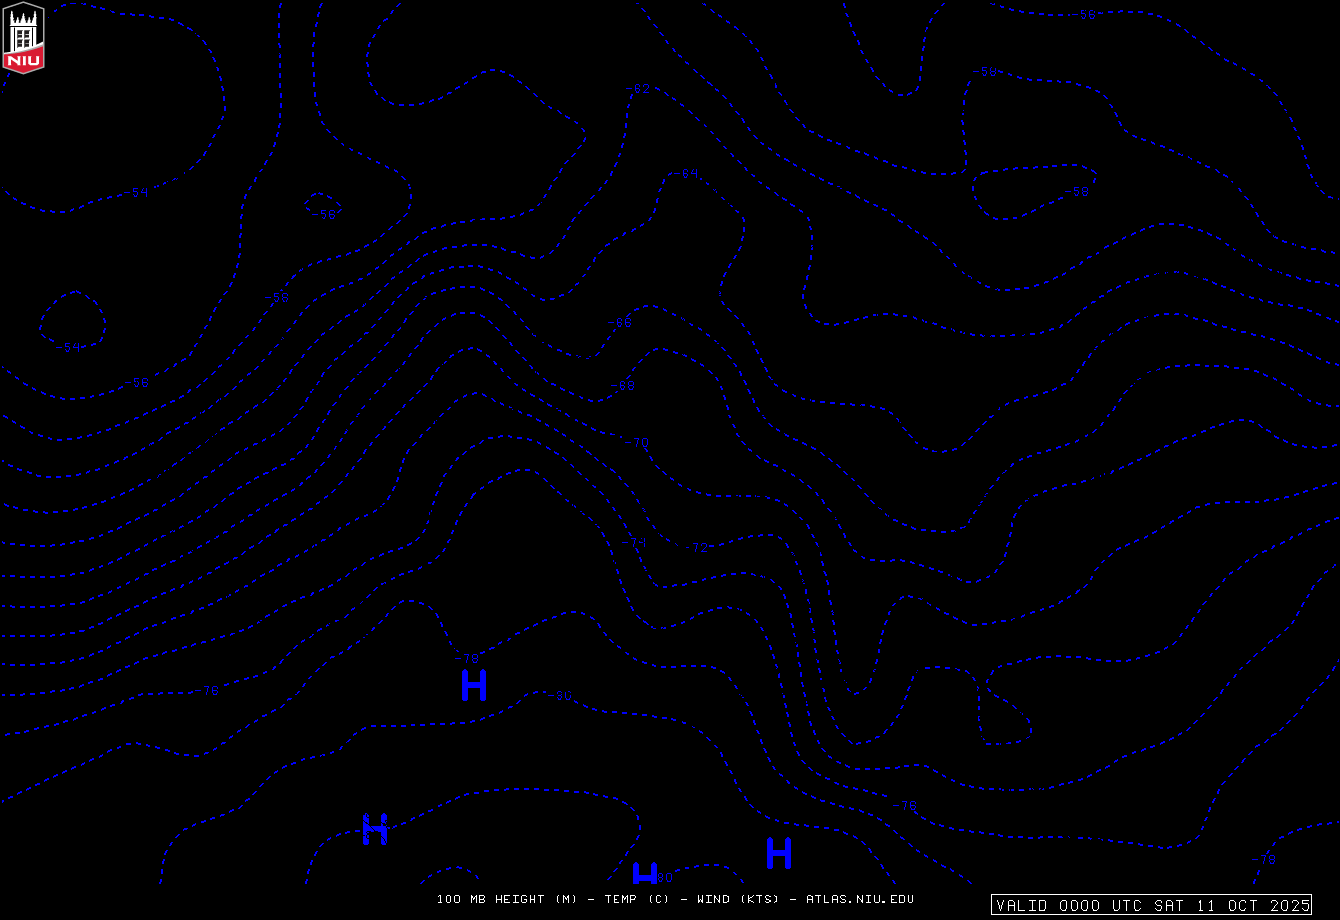Click the H marker below the -78 label
The height and width of the screenshot is (920, 1340).
[x=474, y=685]
